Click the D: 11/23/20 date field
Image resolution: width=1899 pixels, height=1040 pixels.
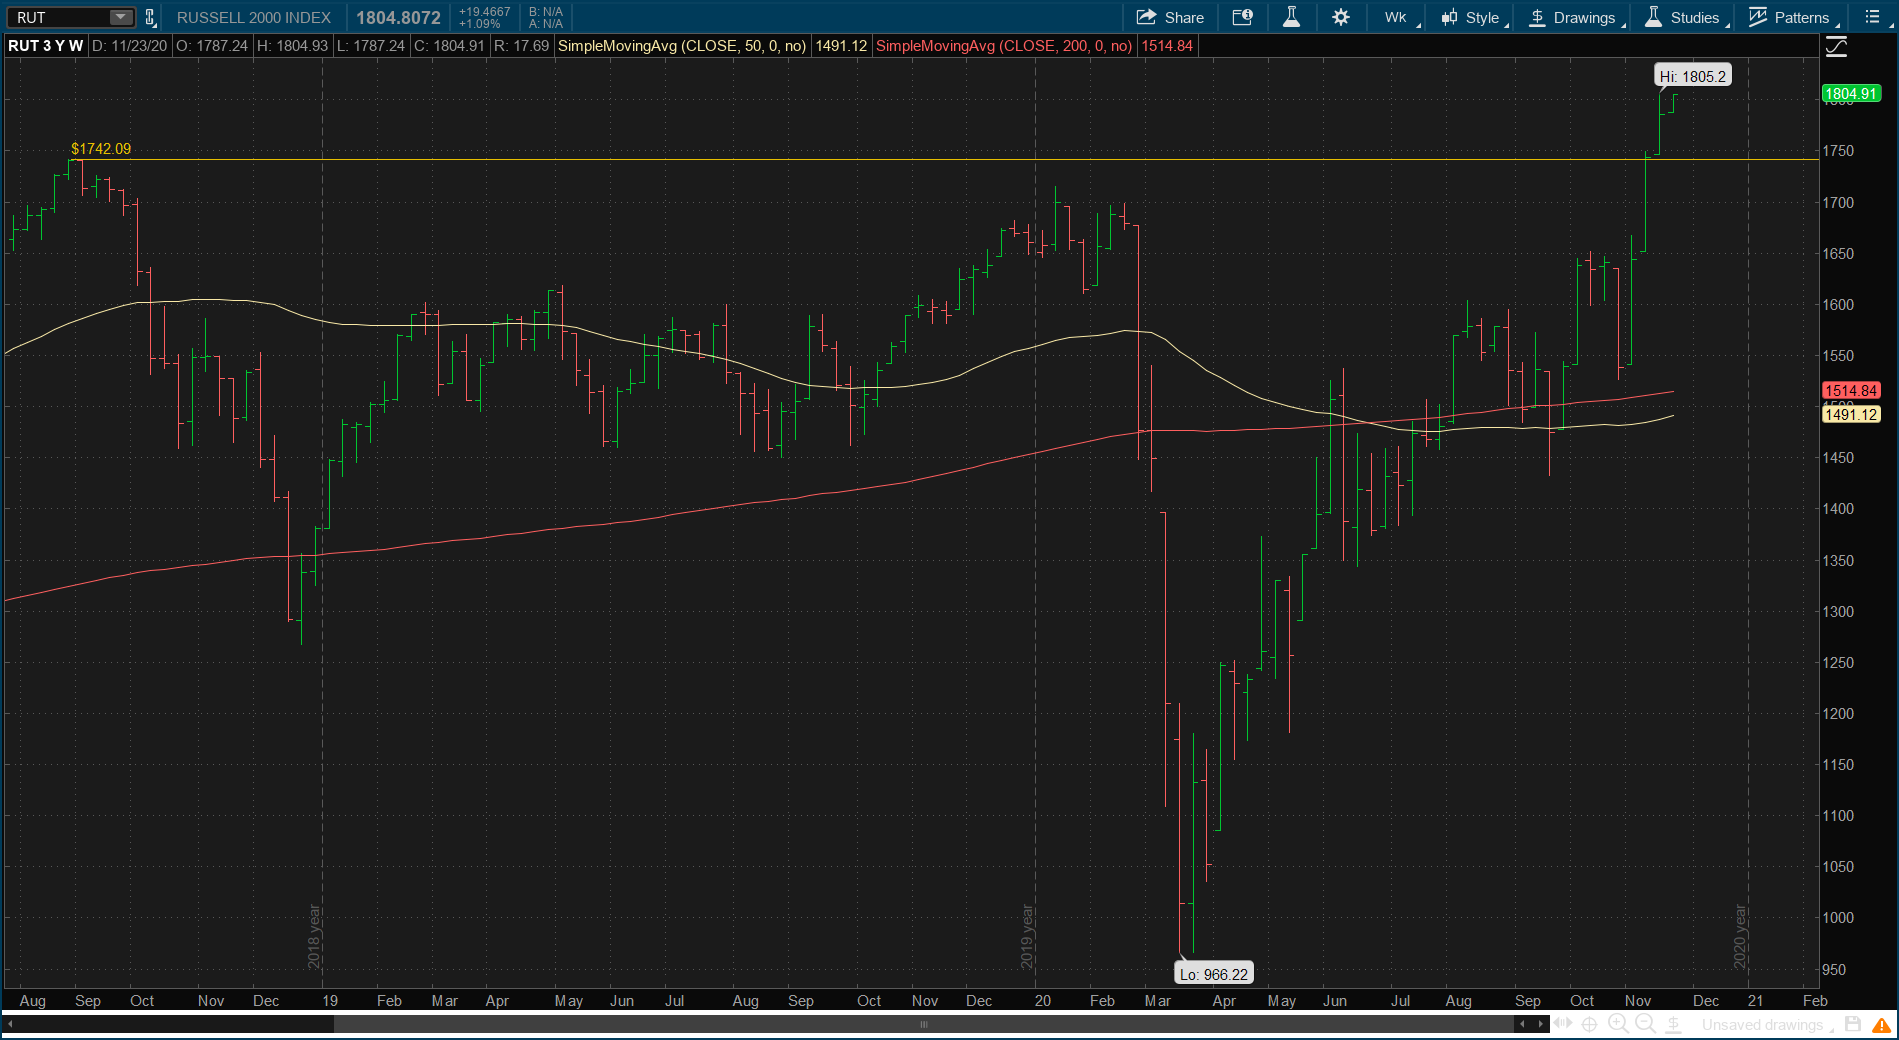[x=130, y=46]
